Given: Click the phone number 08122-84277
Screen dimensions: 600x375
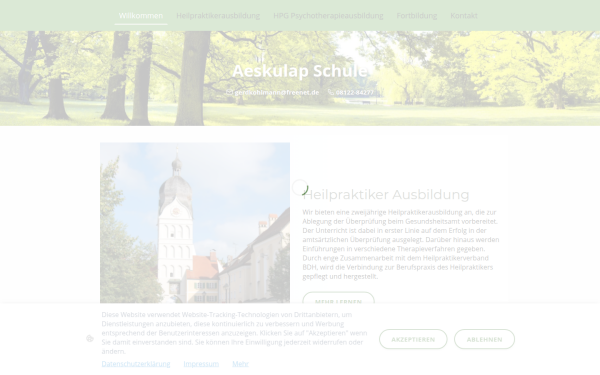Looking at the screenshot, I should 354,92.
